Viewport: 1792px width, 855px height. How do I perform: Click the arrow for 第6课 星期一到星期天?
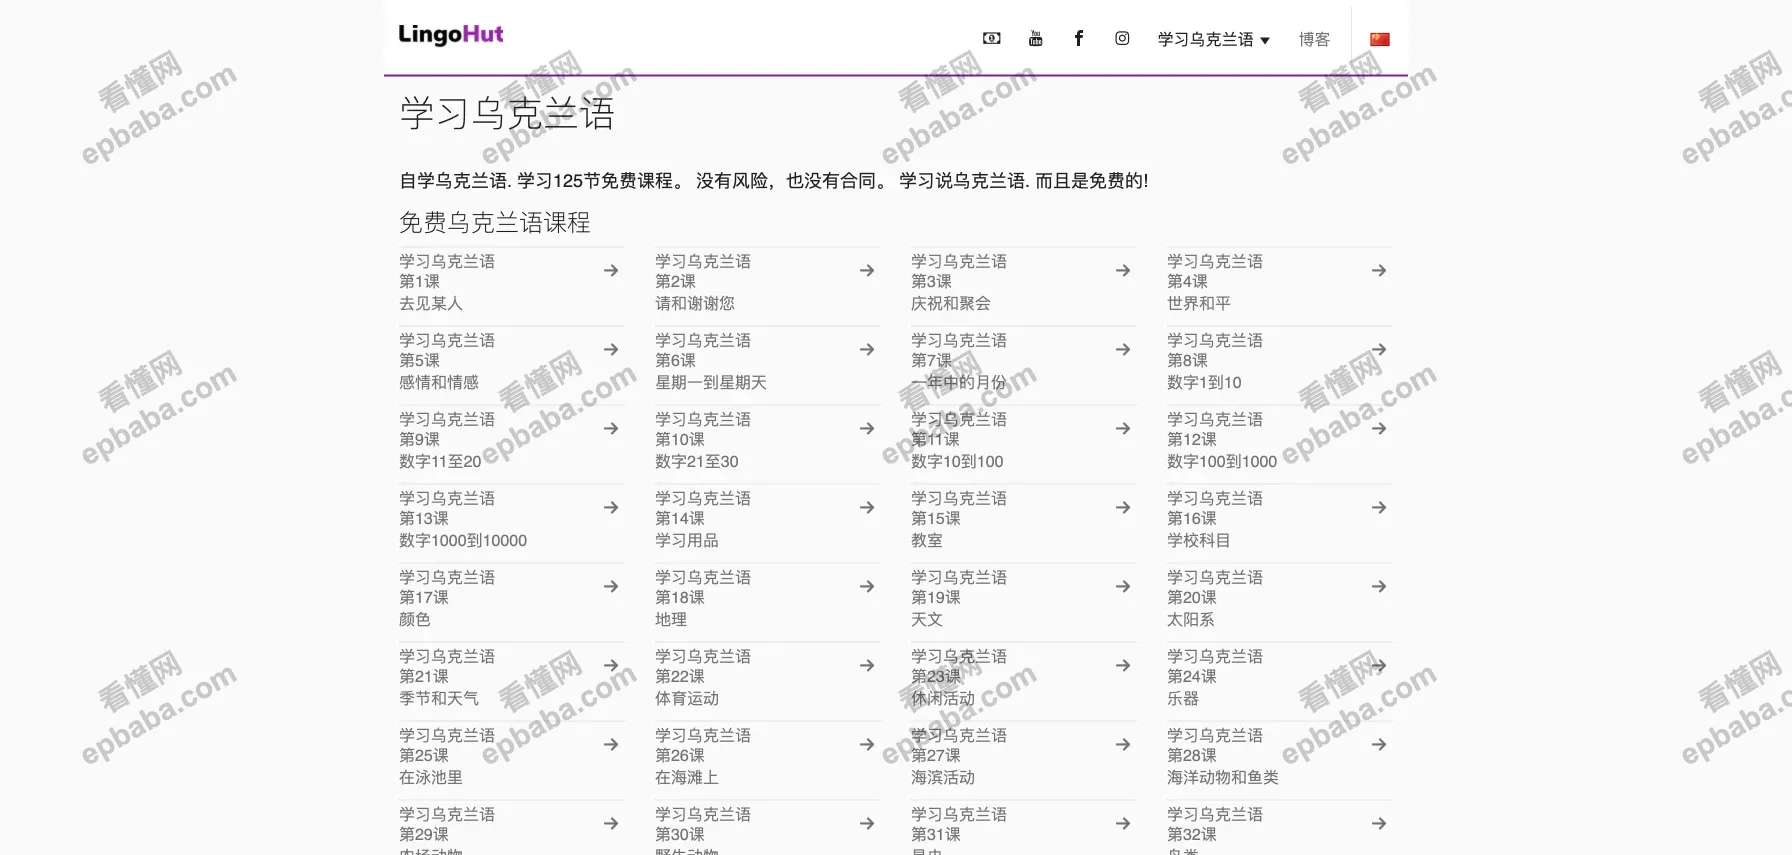(867, 349)
